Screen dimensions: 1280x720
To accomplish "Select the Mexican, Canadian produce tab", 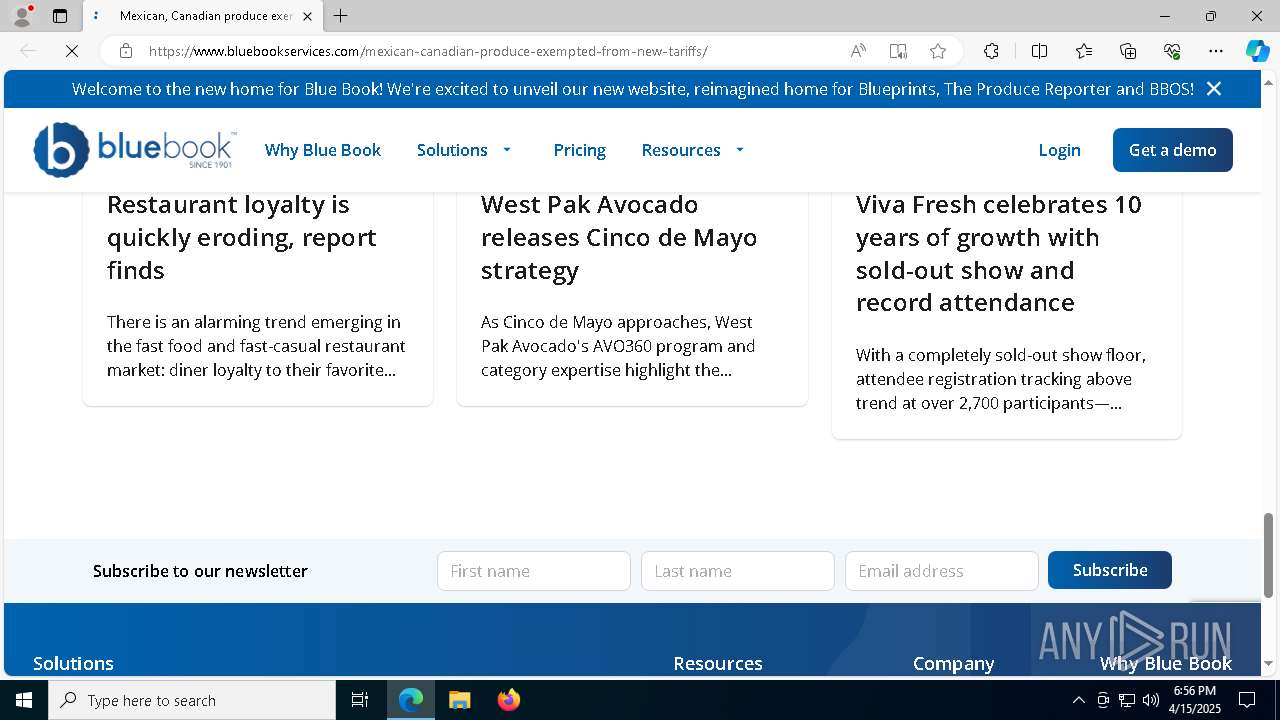I will tap(203, 16).
